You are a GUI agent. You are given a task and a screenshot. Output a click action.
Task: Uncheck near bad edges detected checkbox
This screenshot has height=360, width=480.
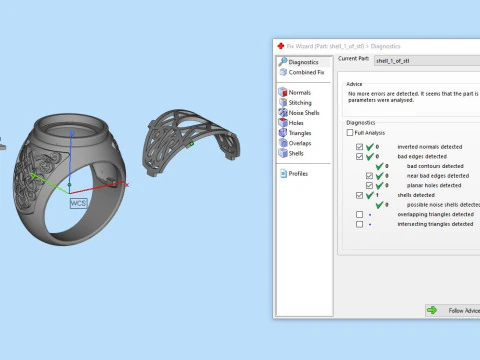[x=369, y=176]
